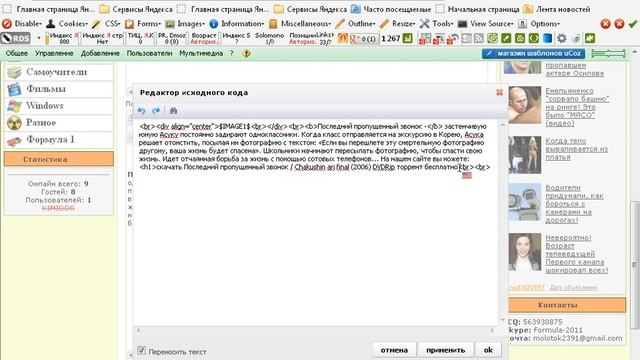Open the 'Управление' admin menu
The image size is (640, 360).
(x=54, y=53)
